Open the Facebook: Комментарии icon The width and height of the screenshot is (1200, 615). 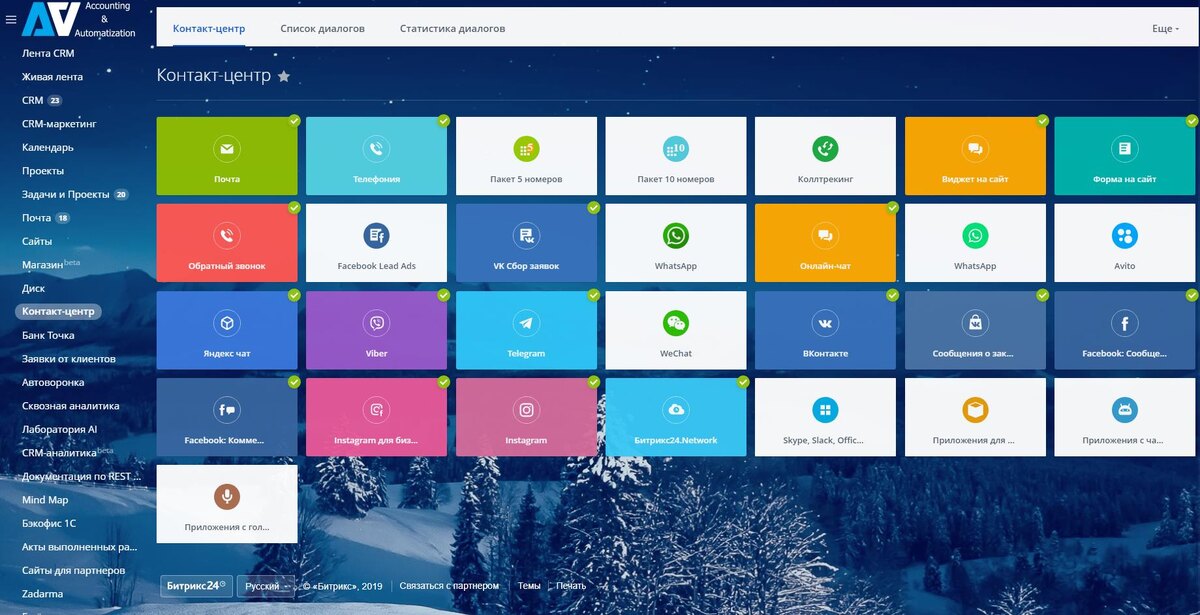227,410
